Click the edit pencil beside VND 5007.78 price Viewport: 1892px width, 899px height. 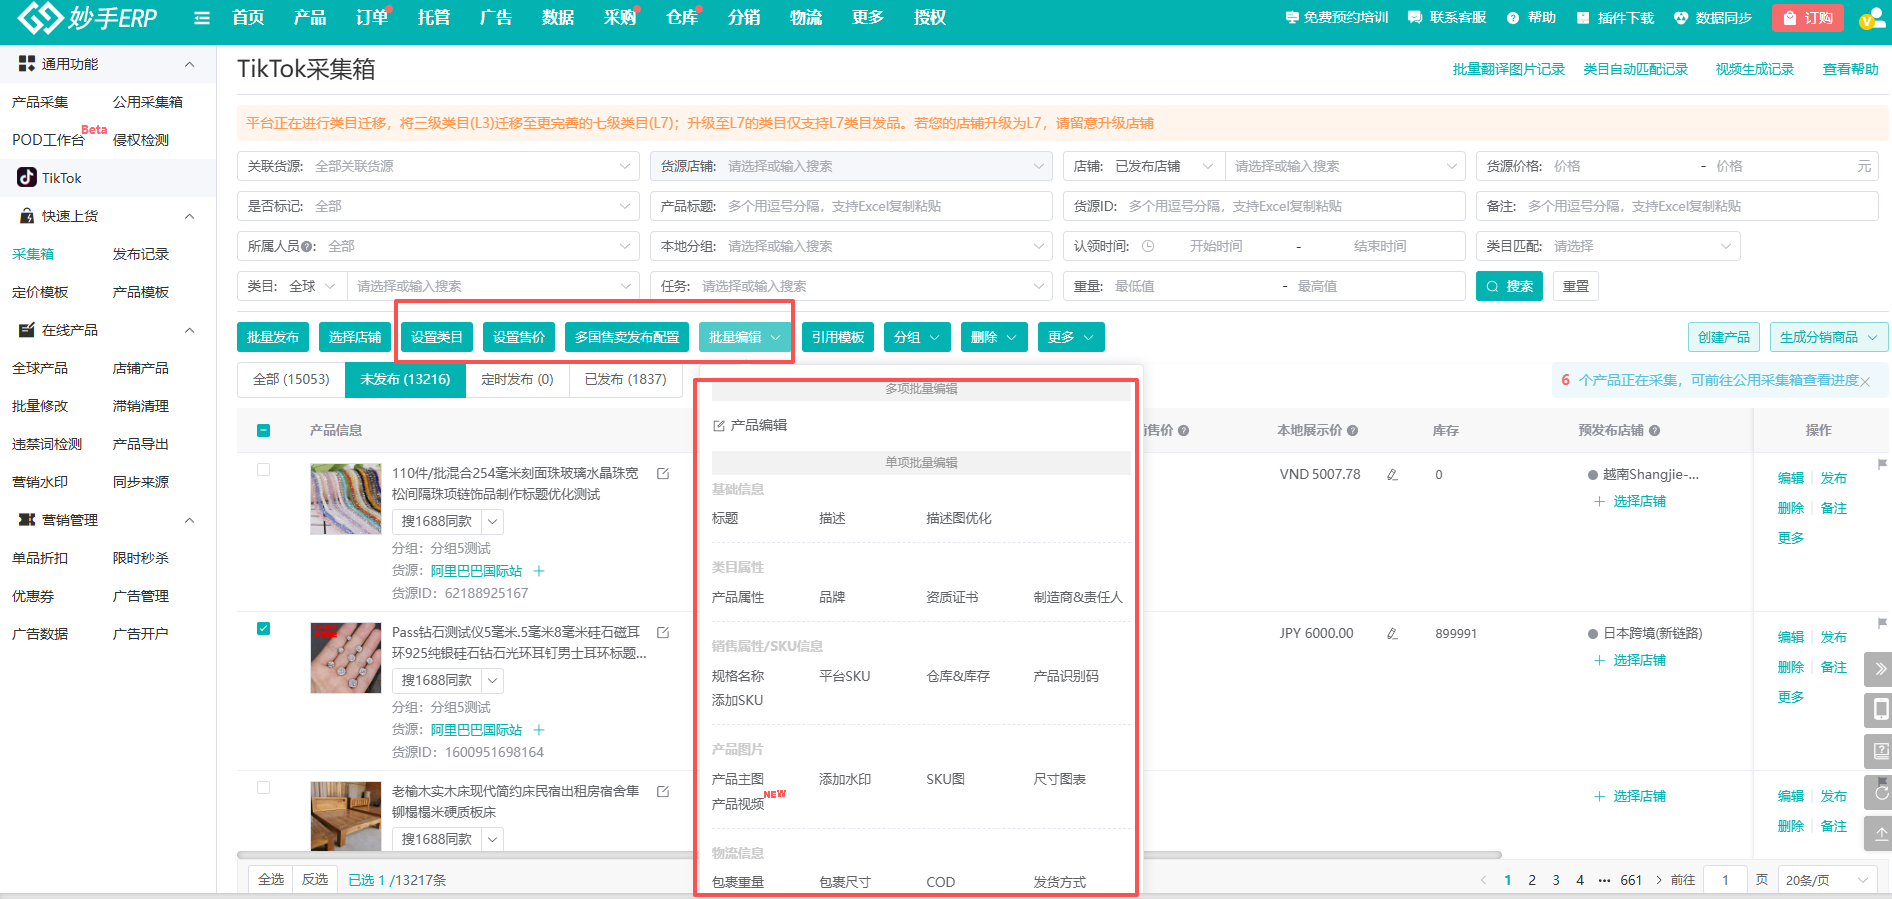pyautogui.click(x=1392, y=475)
